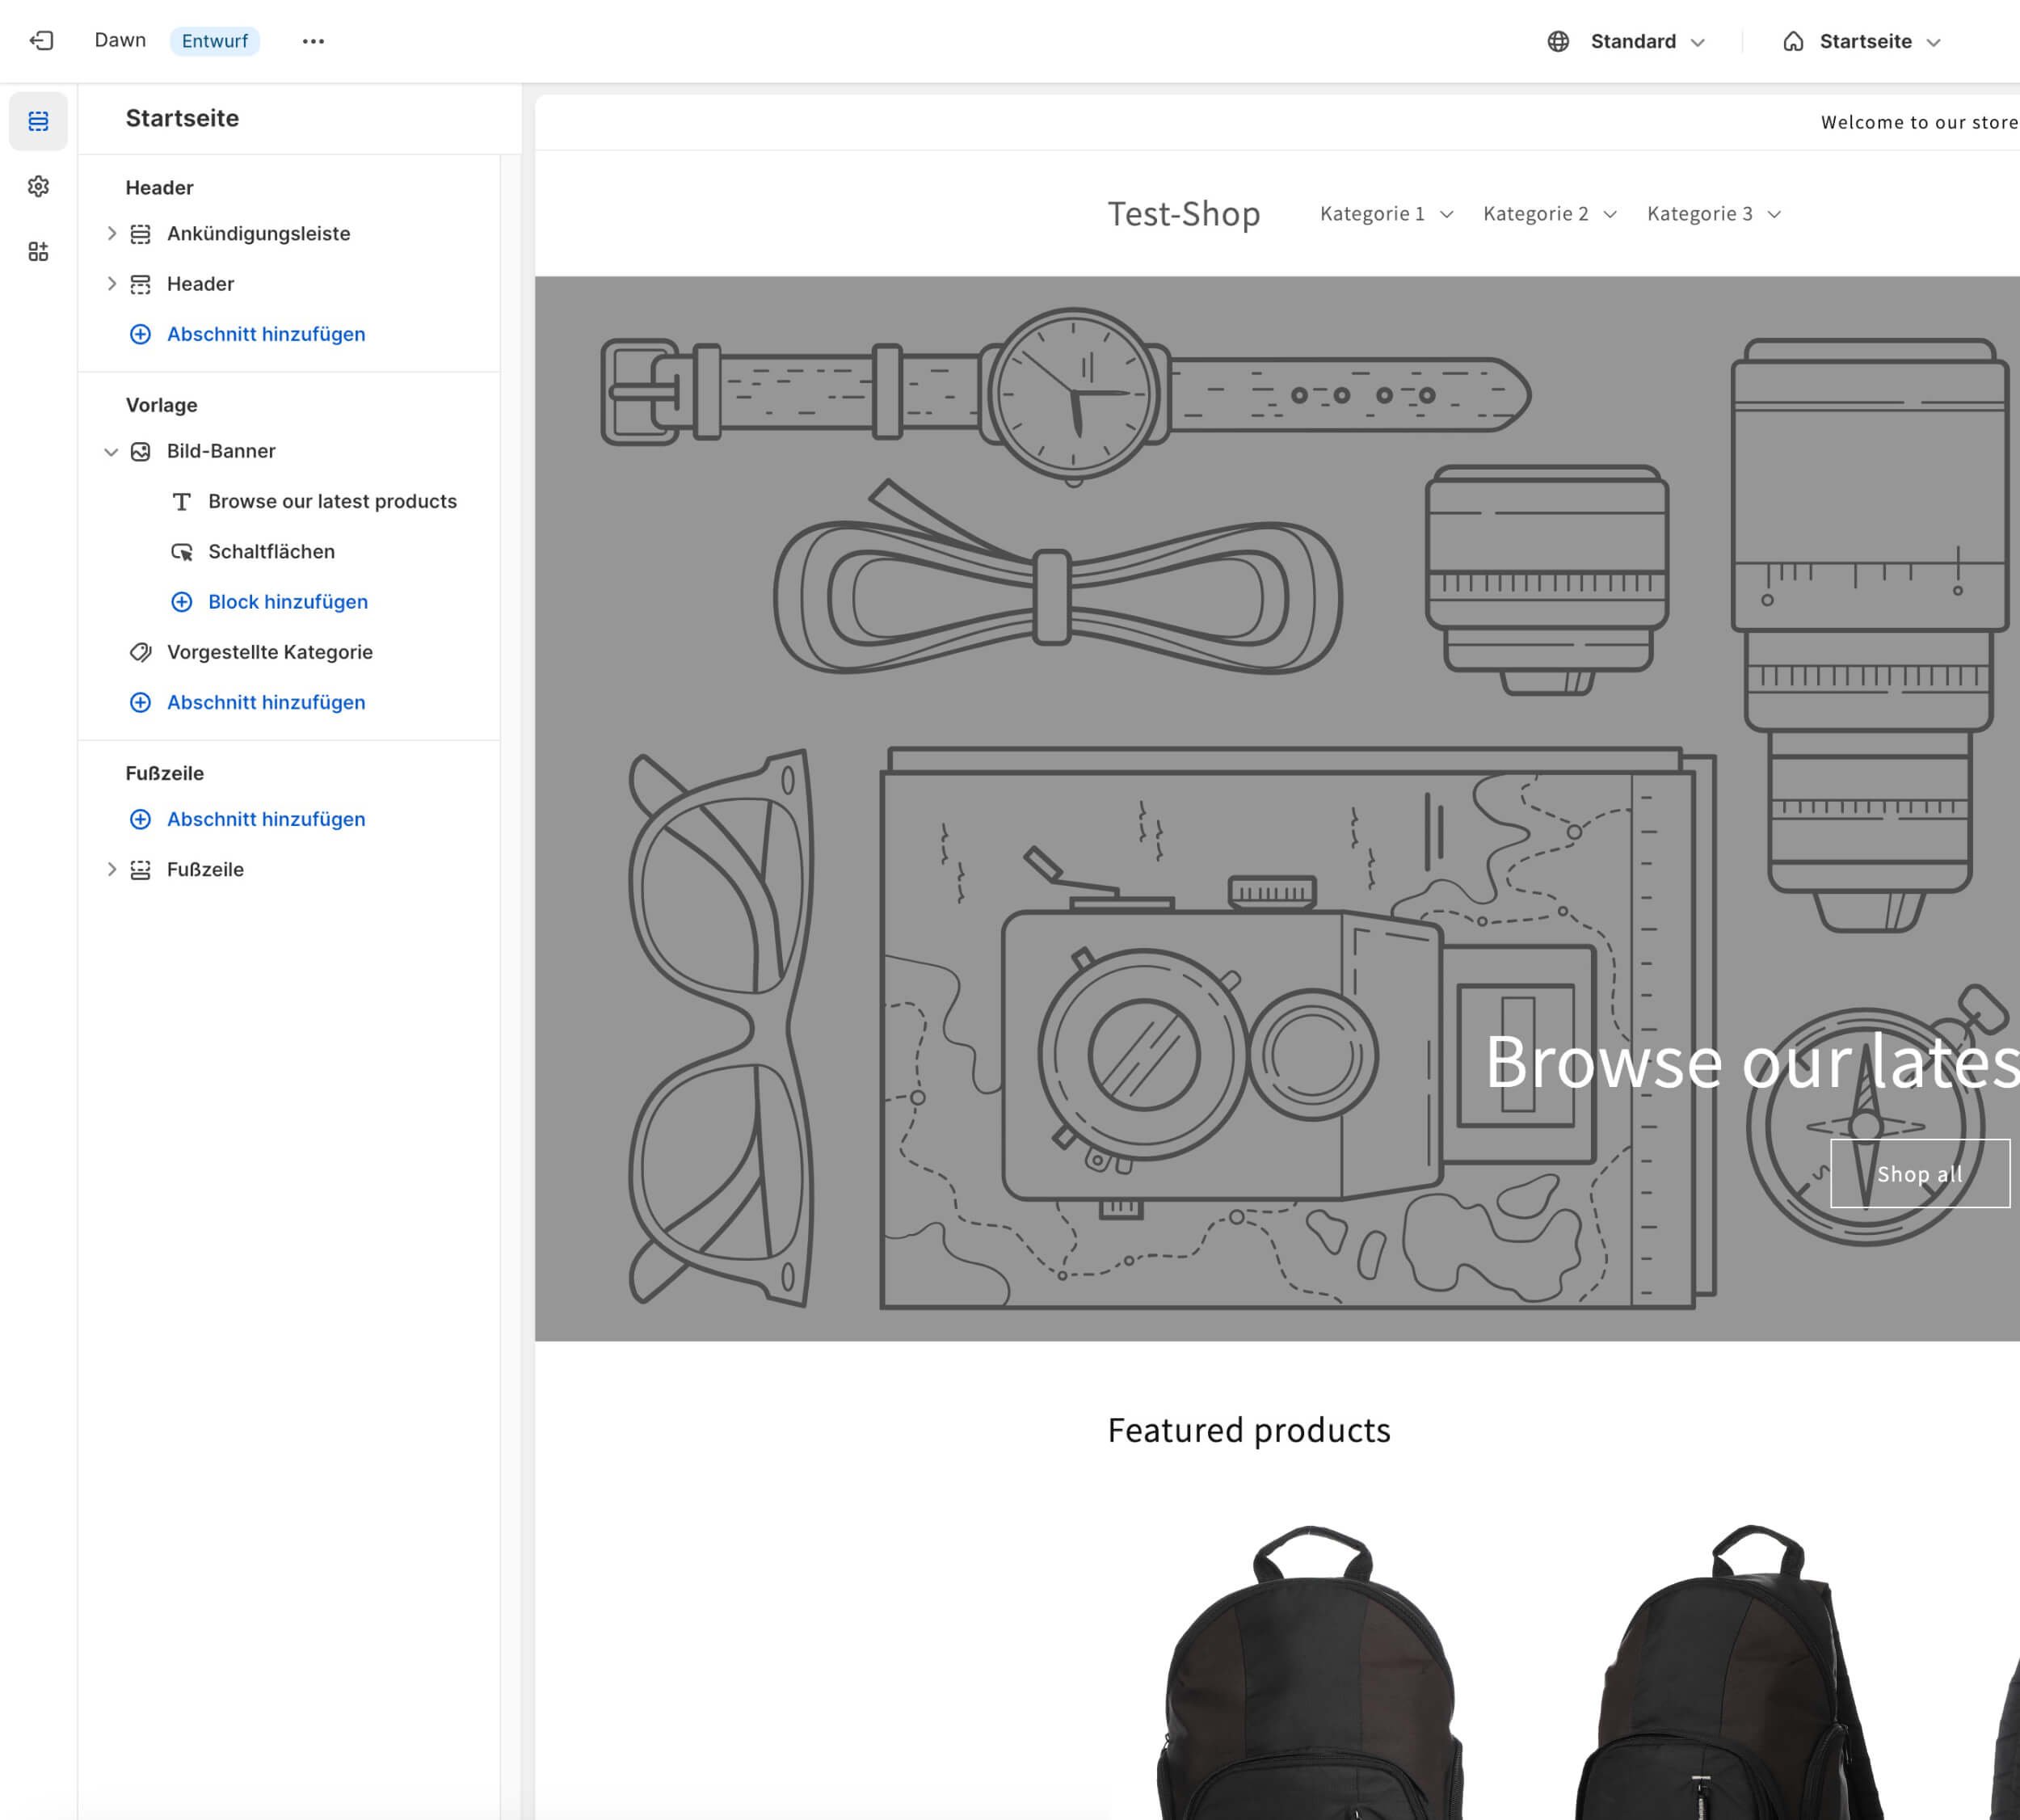This screenshot has height=1820, width=2020.
Task: Click the globe icon next to Standard
Action: 1558,41
